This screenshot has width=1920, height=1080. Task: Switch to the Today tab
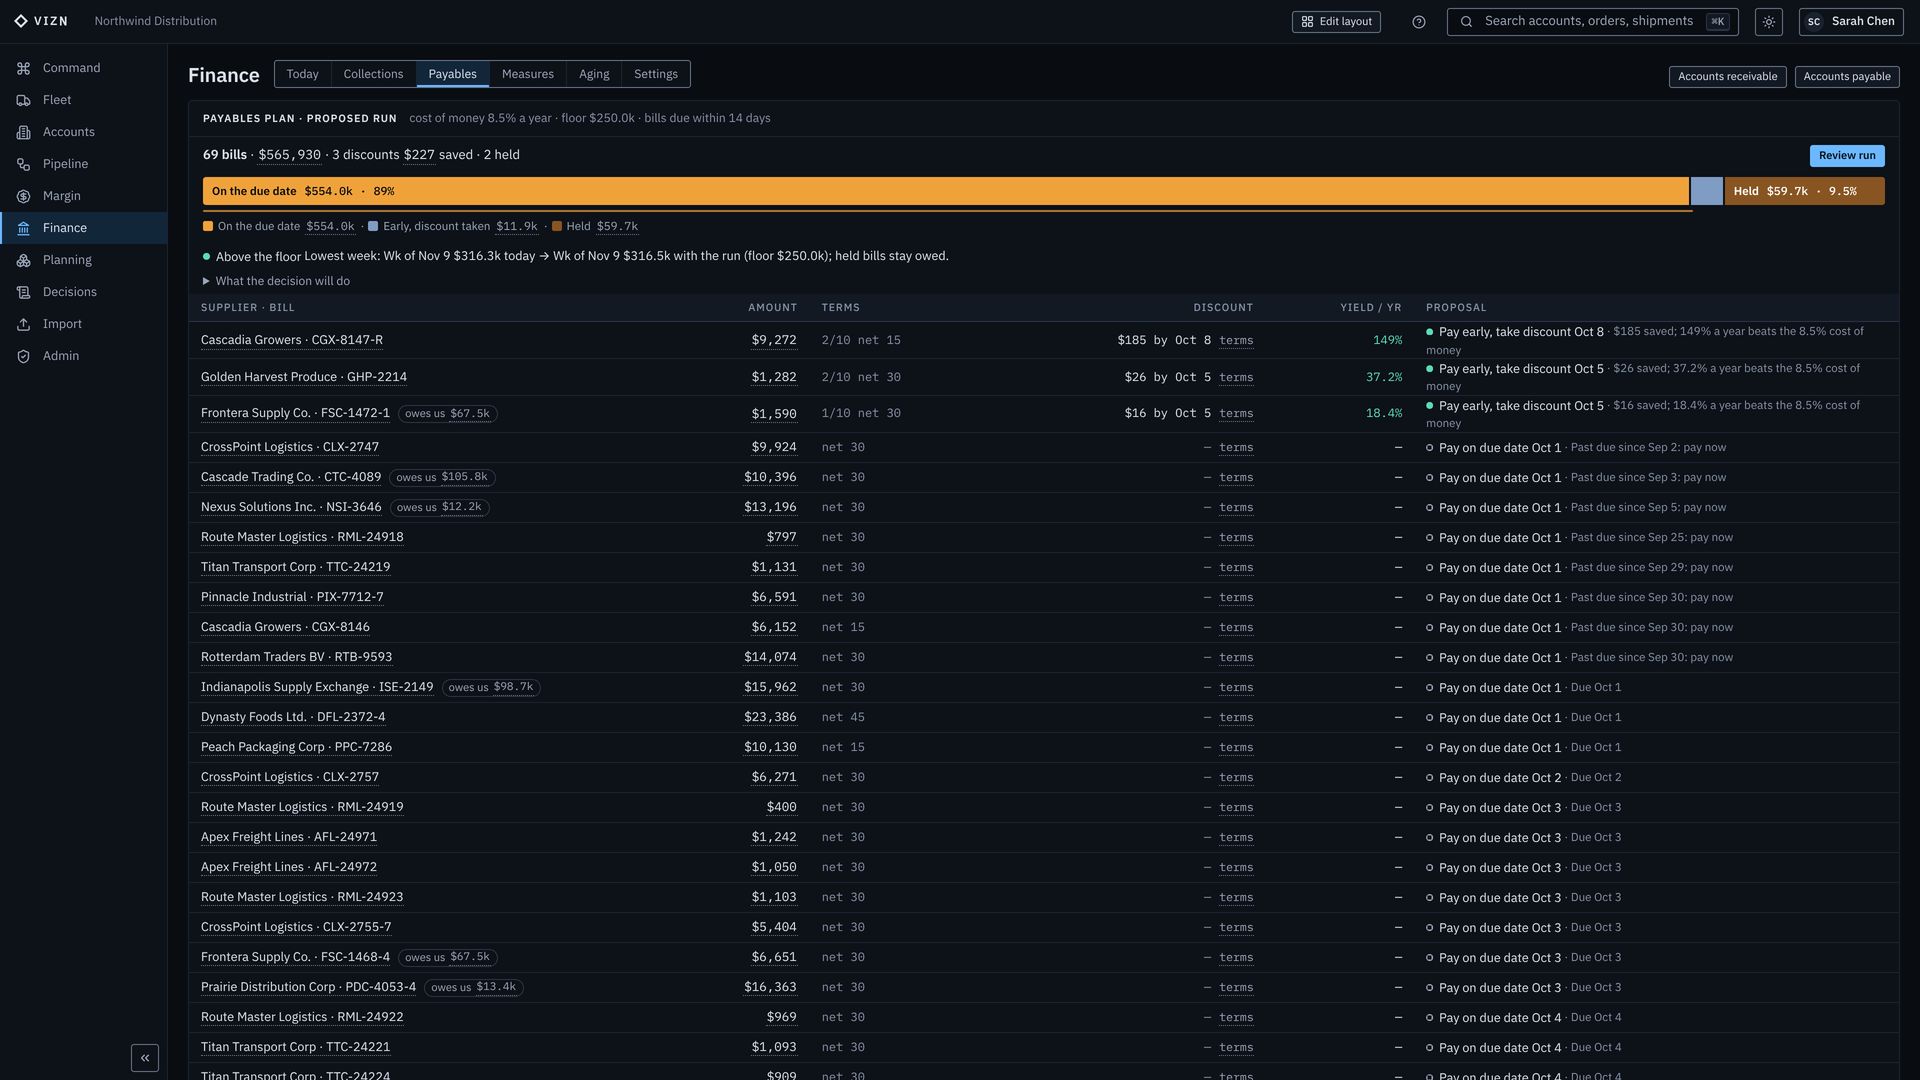302,74
